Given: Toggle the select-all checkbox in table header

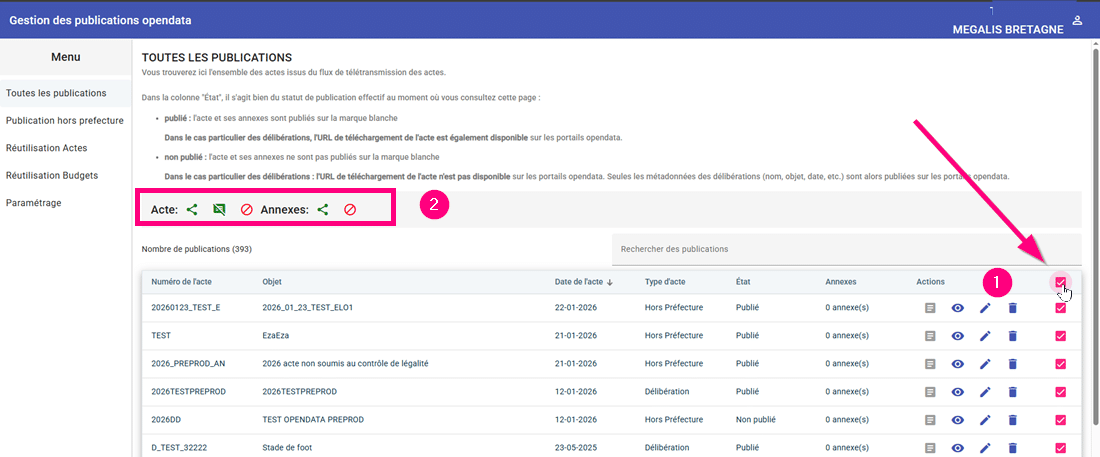Looking at the screenshot, I should click(1060, 282).
